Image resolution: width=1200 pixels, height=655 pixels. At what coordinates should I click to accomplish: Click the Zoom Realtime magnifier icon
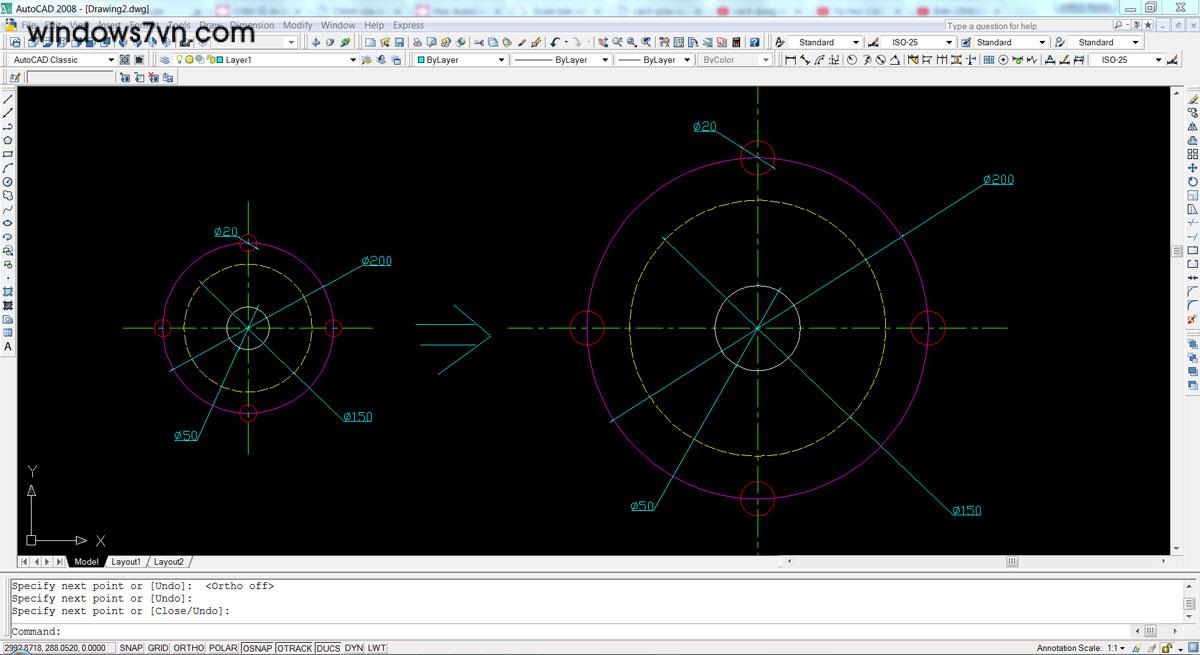(x=617, y=42)
